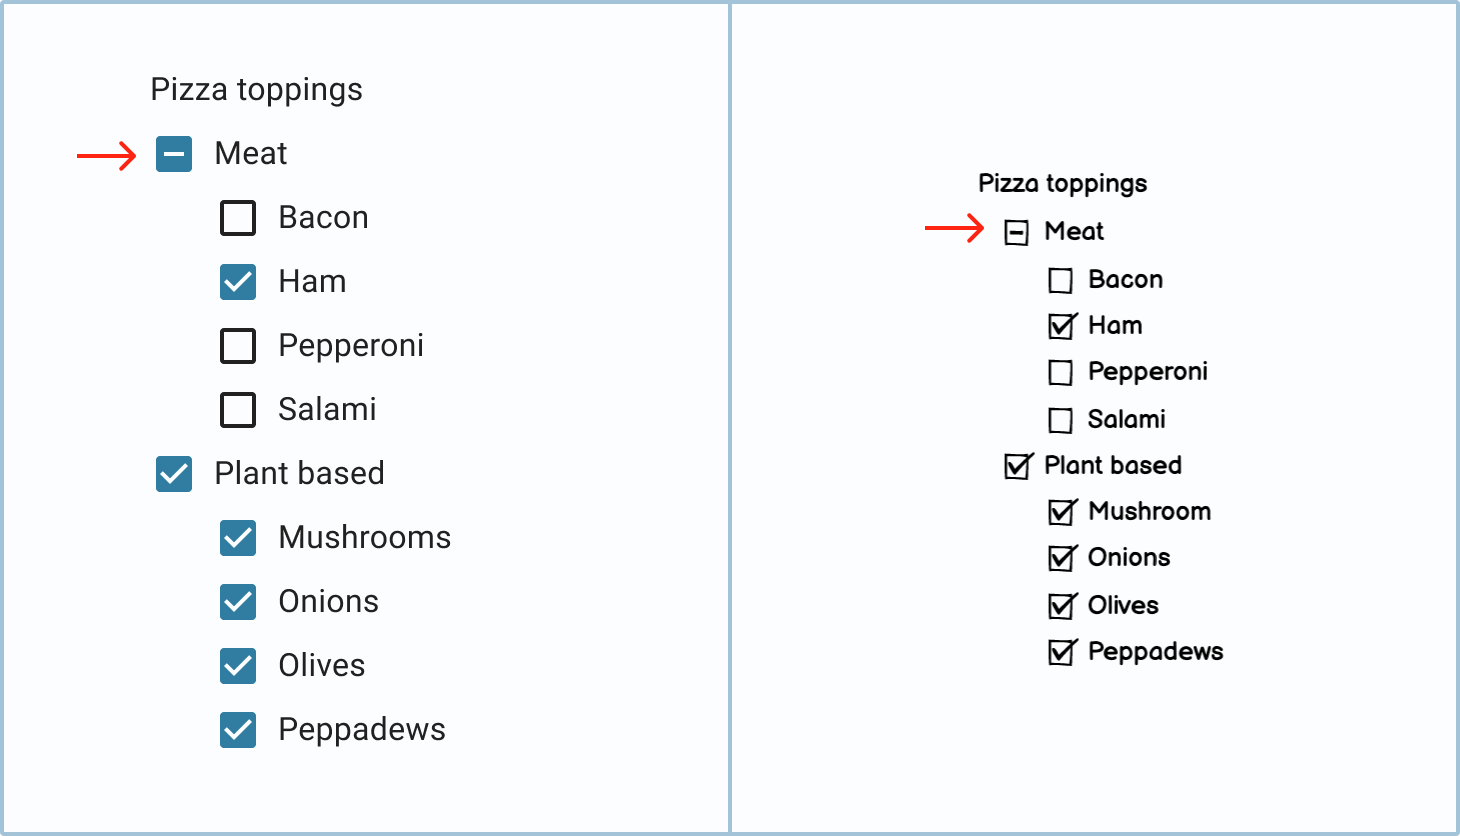The height and width of the screenshot is (836, 1460).
Task: Check the Bacon box in the blue styled list
Action: click(238, 218)
